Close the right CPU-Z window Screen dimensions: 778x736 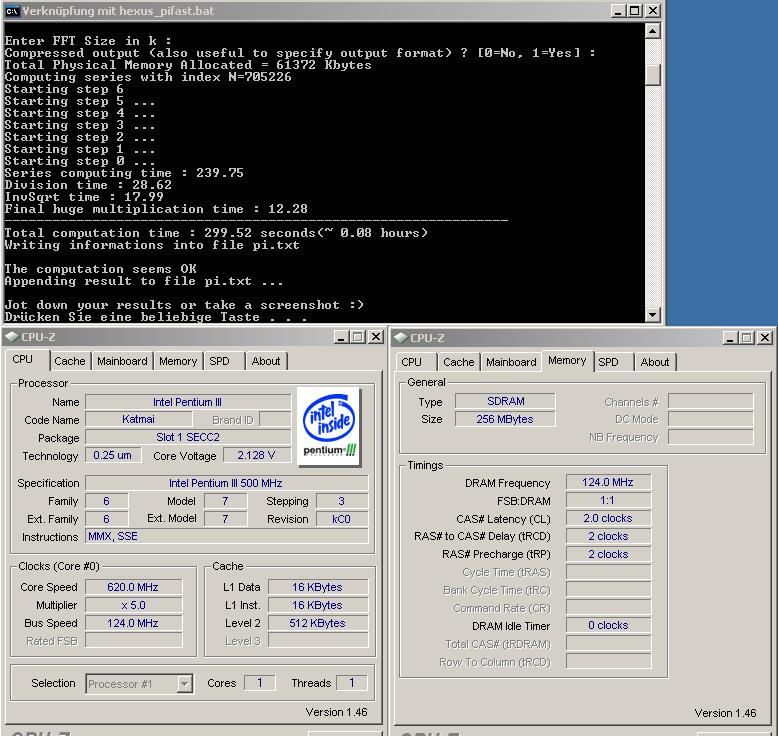[x=765, y=338]
